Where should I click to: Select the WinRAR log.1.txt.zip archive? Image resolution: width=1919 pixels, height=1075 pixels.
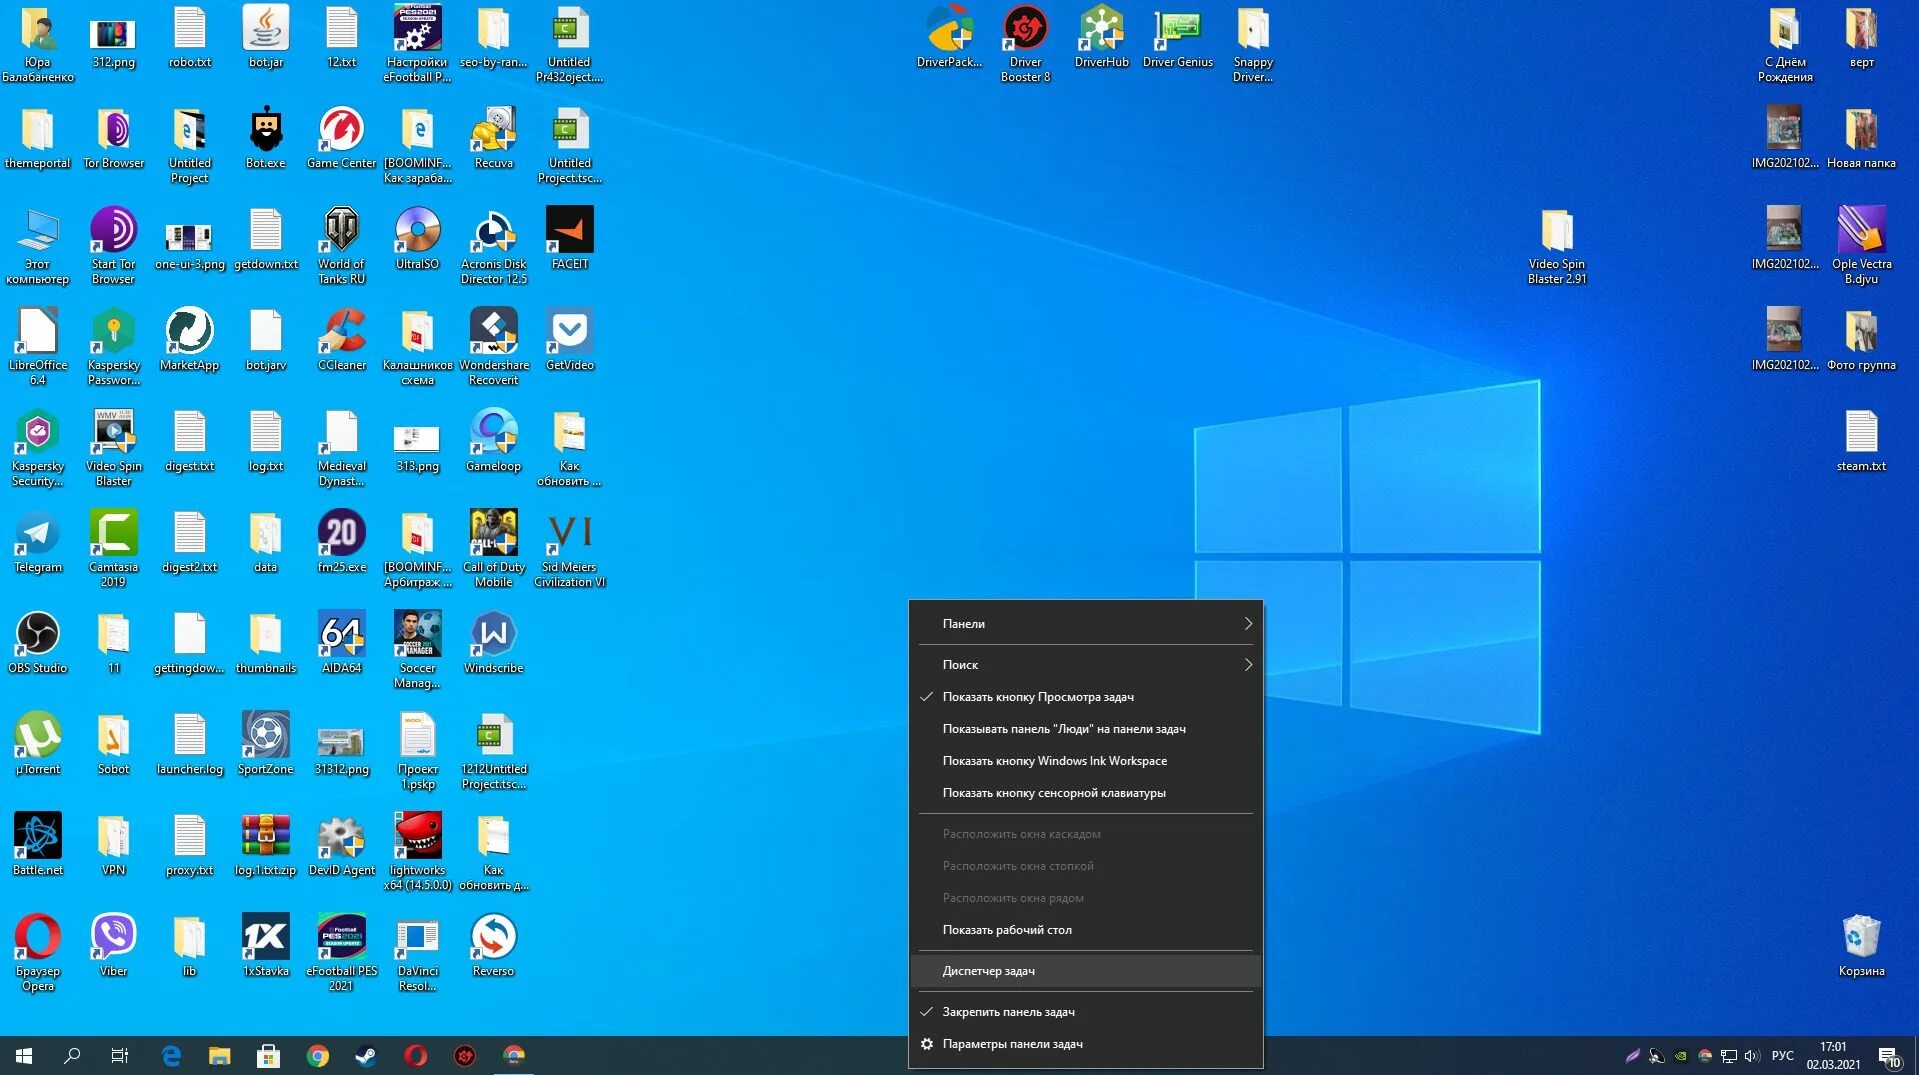(x=265, y=845)
